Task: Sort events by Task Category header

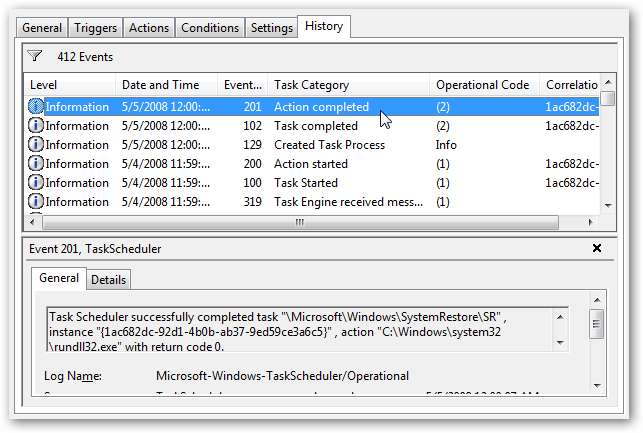Action: [310, 85]
